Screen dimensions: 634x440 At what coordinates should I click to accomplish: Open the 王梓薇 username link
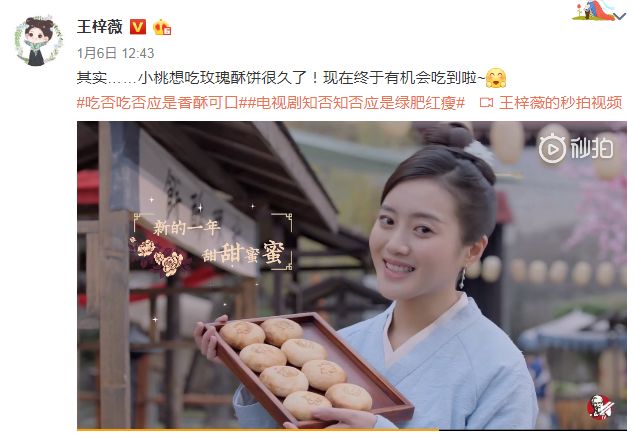tap(99, 27)
